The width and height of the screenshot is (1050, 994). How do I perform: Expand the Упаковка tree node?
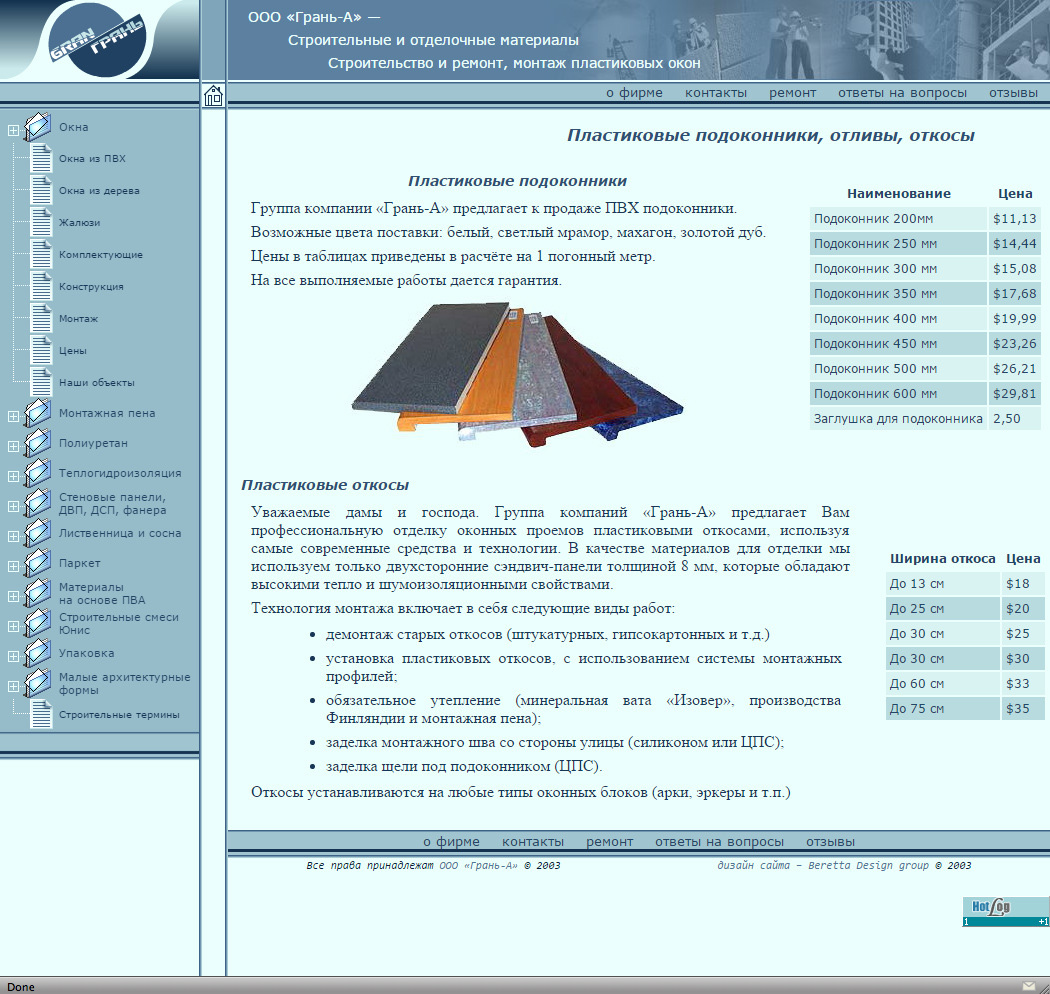click(x=13, y=657)
